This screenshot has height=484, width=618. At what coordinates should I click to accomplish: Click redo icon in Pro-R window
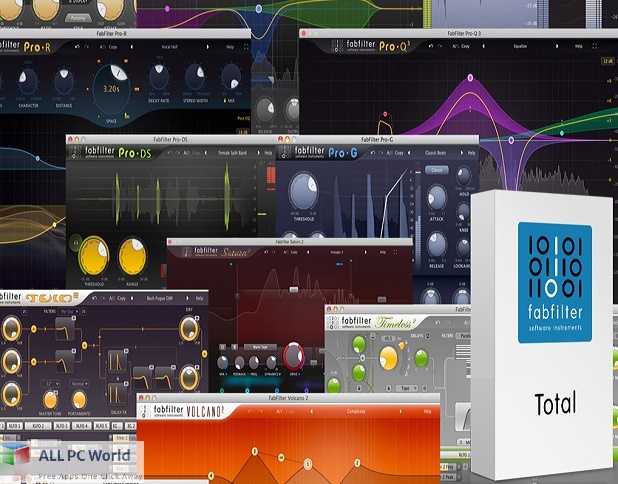pyautogui.click(x=87, y=47)
